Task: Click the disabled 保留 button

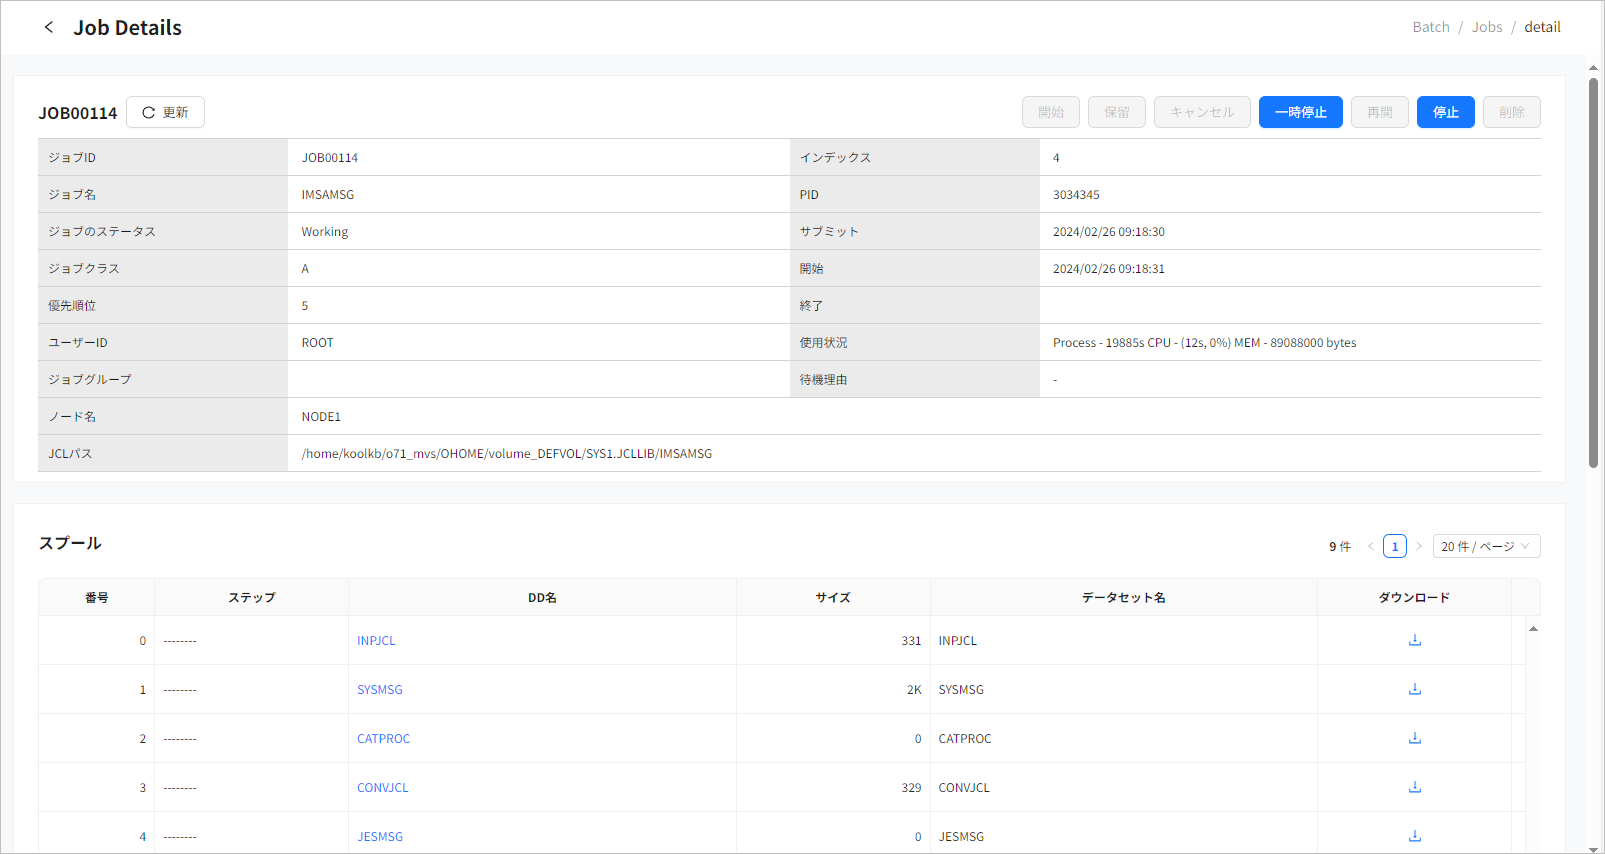Action: pos(1116,112)
